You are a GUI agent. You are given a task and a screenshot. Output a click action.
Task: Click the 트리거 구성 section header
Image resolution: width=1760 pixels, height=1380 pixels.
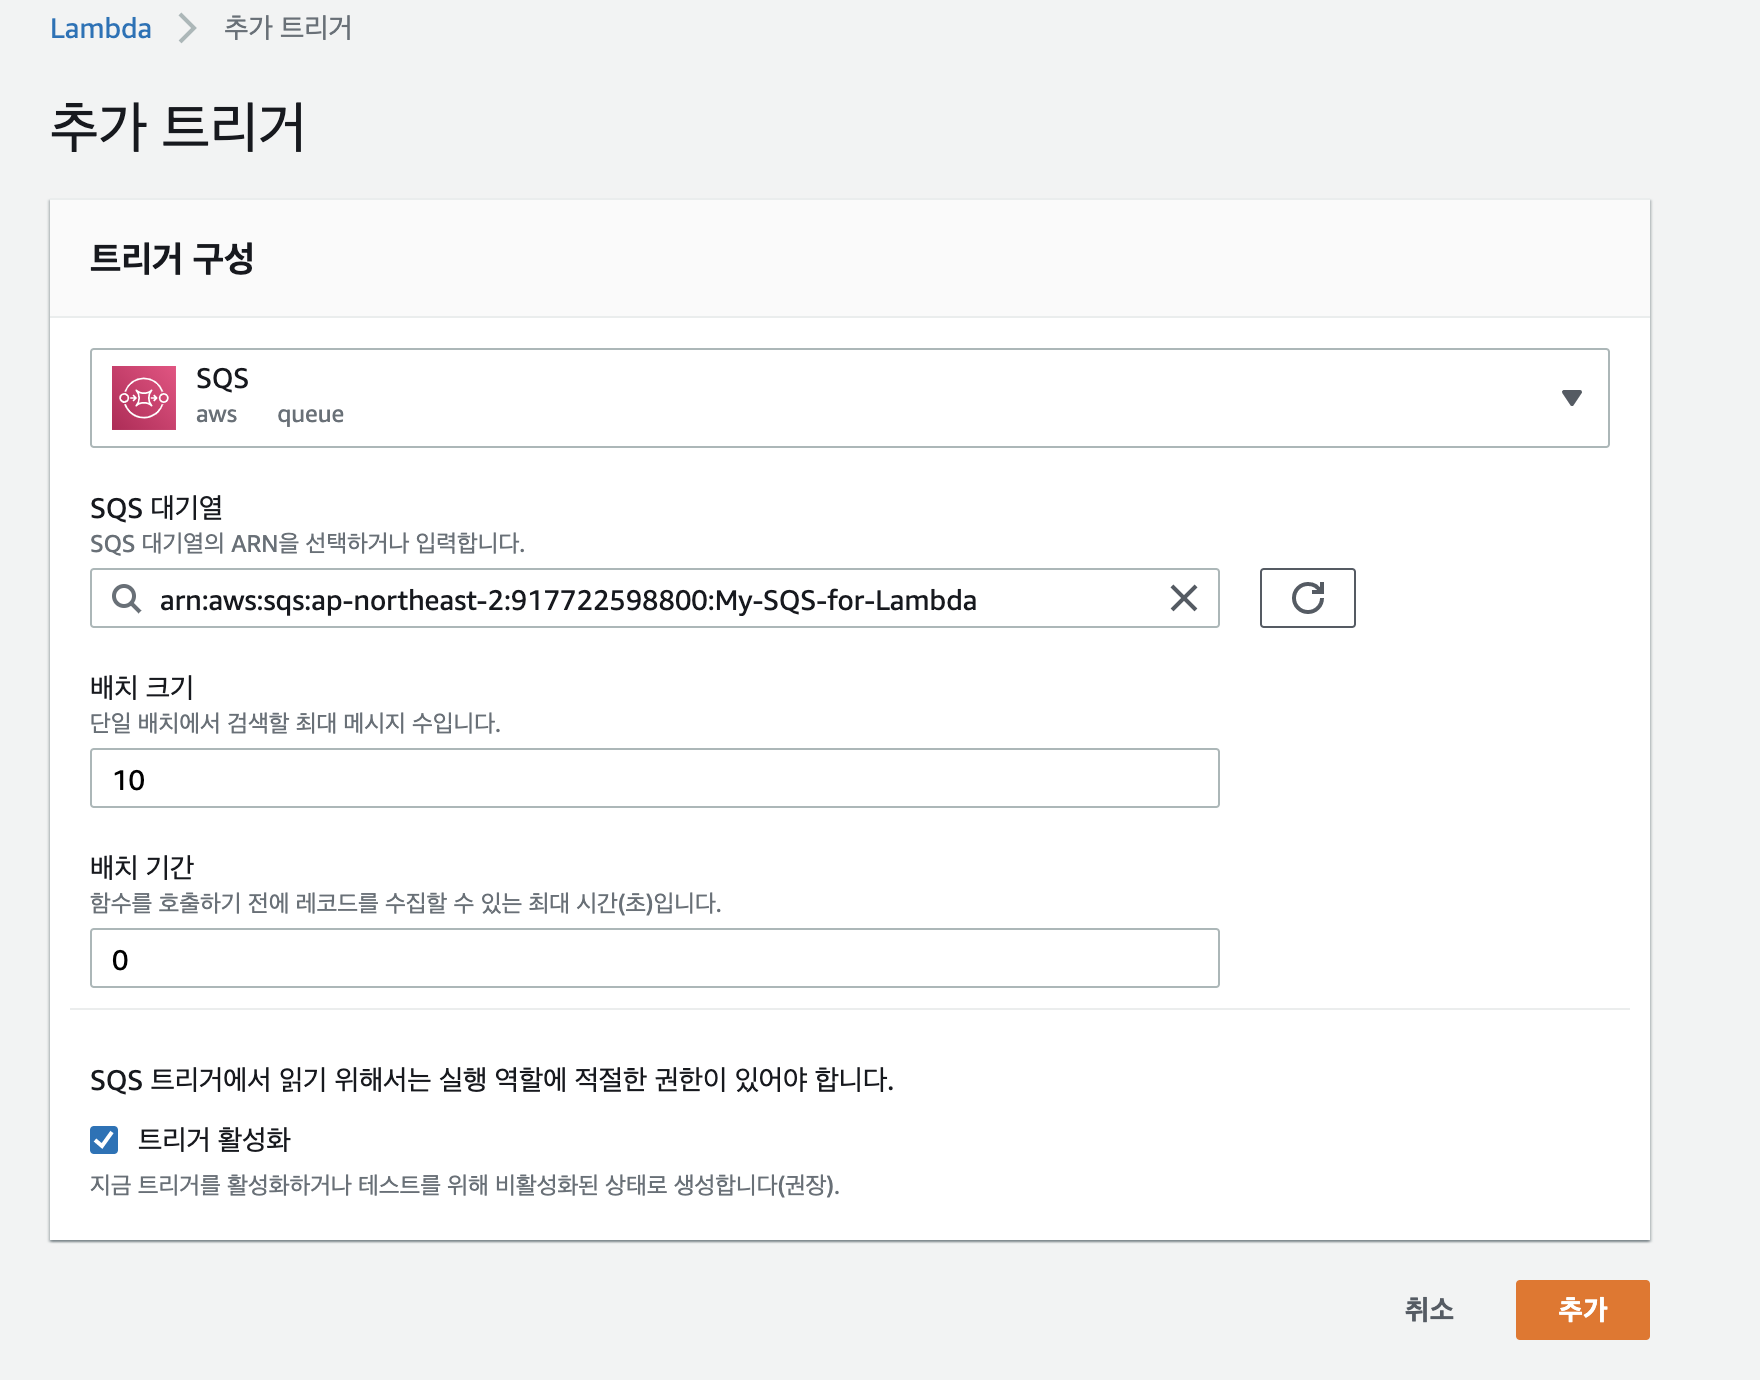coord(172,259)
